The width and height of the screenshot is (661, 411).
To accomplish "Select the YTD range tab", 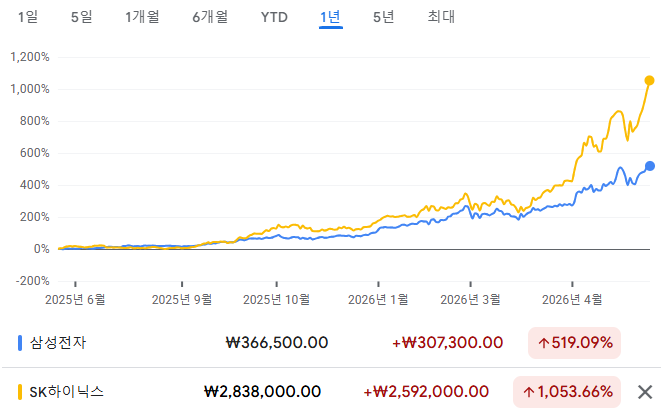I will 274,17.
